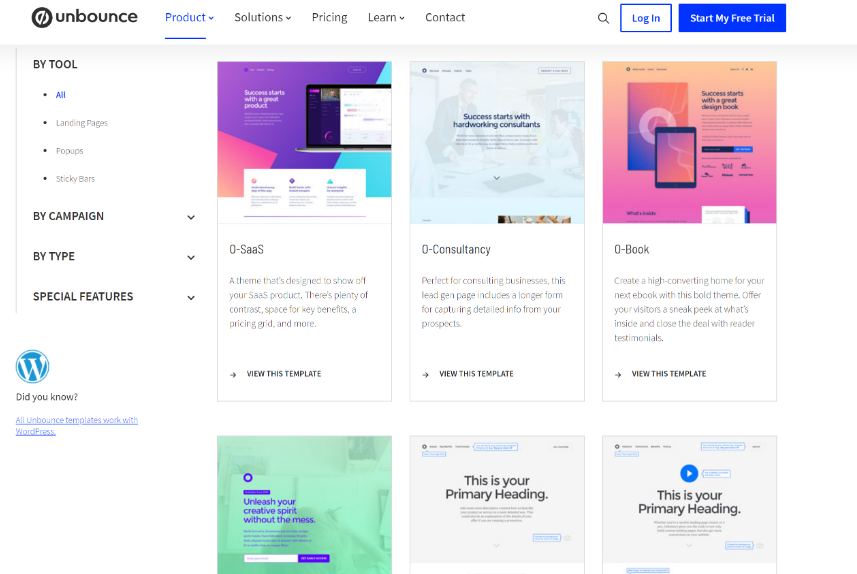Open the Contact menu item
This screenshot has height=574, width=857.
click(445, 18)
